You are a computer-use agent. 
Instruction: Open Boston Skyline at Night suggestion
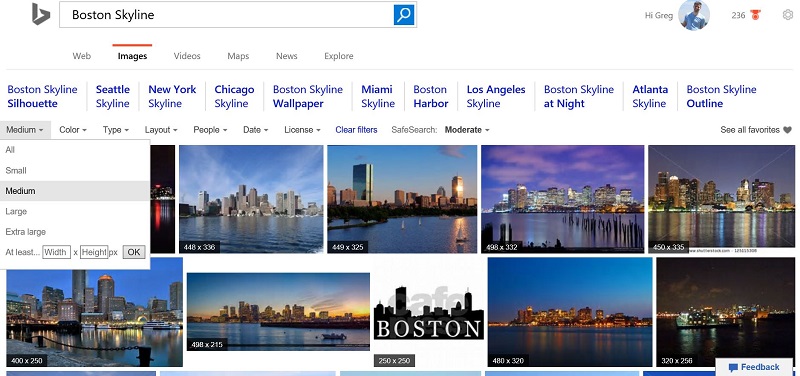579,96
